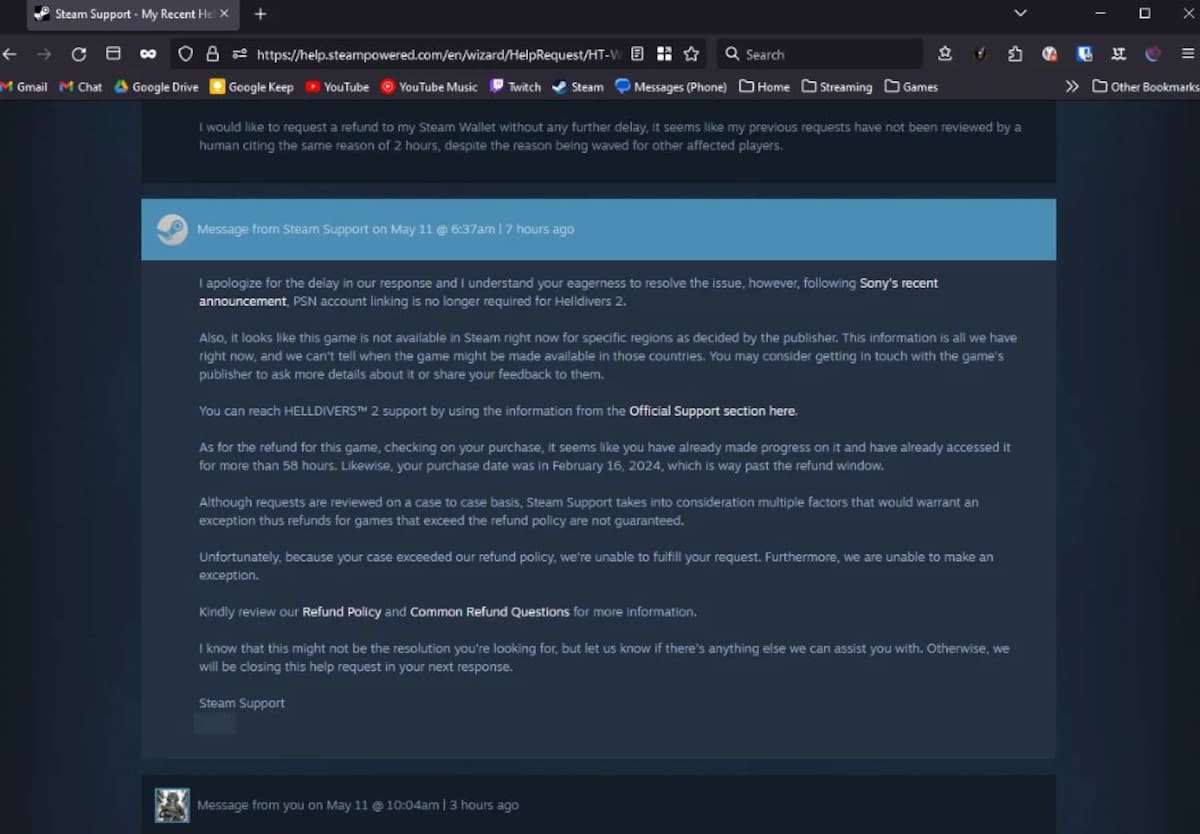
Task: Click the red-and-white round extension icon
Action: [x=1049, y=54]
